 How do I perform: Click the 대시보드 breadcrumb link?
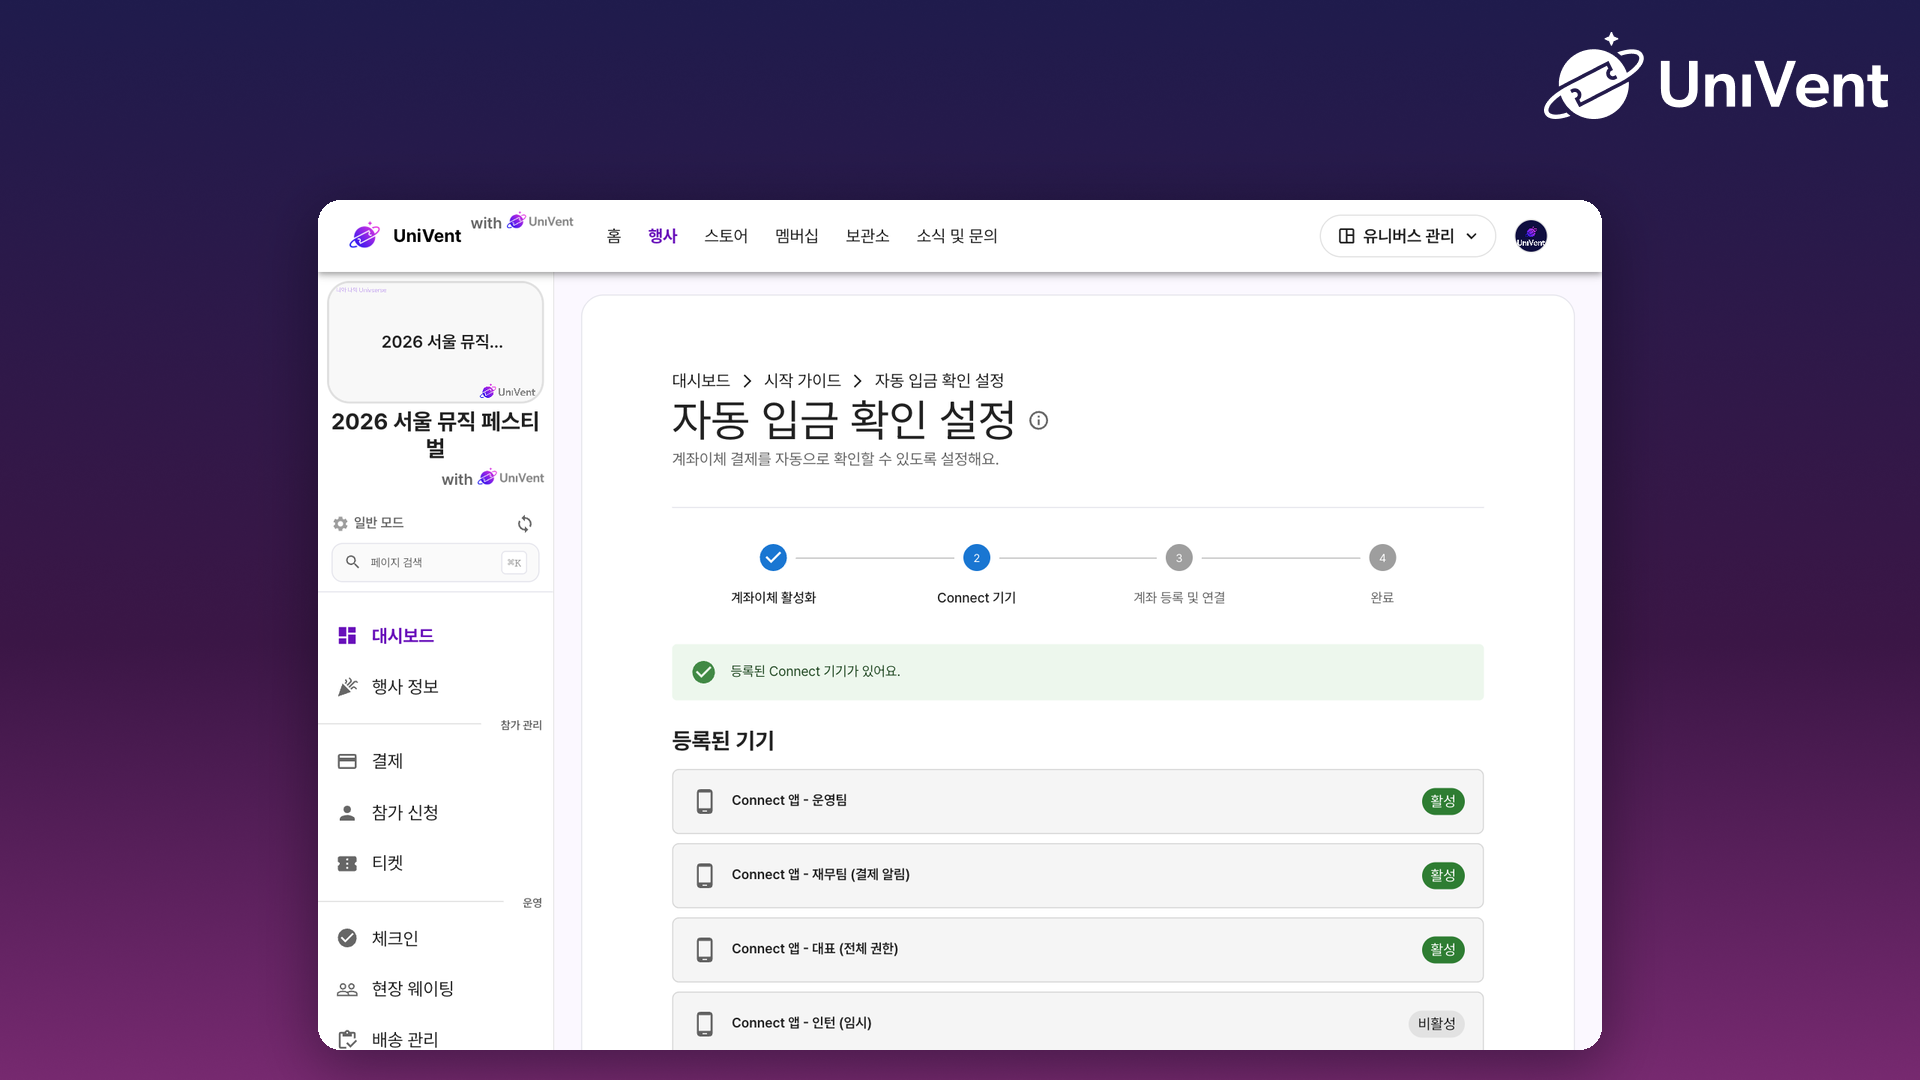pyautogui.click(x=700, y=381)
